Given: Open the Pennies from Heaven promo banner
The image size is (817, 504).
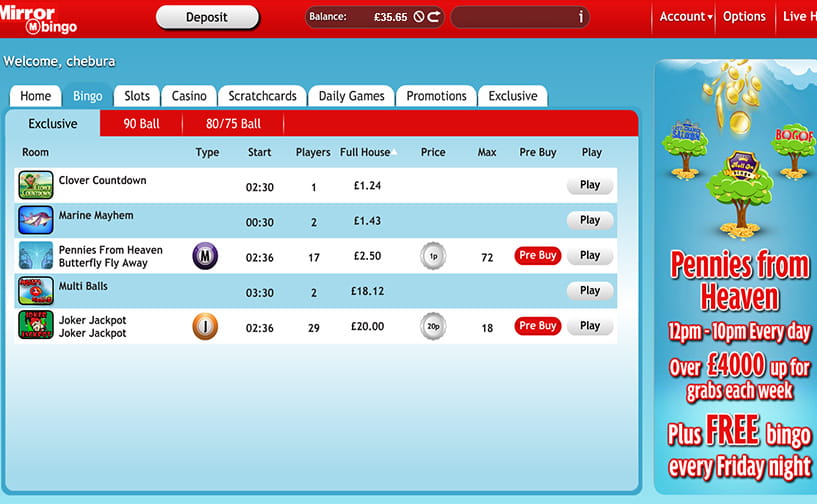Looking at the screenshot, I should point(736,276).
